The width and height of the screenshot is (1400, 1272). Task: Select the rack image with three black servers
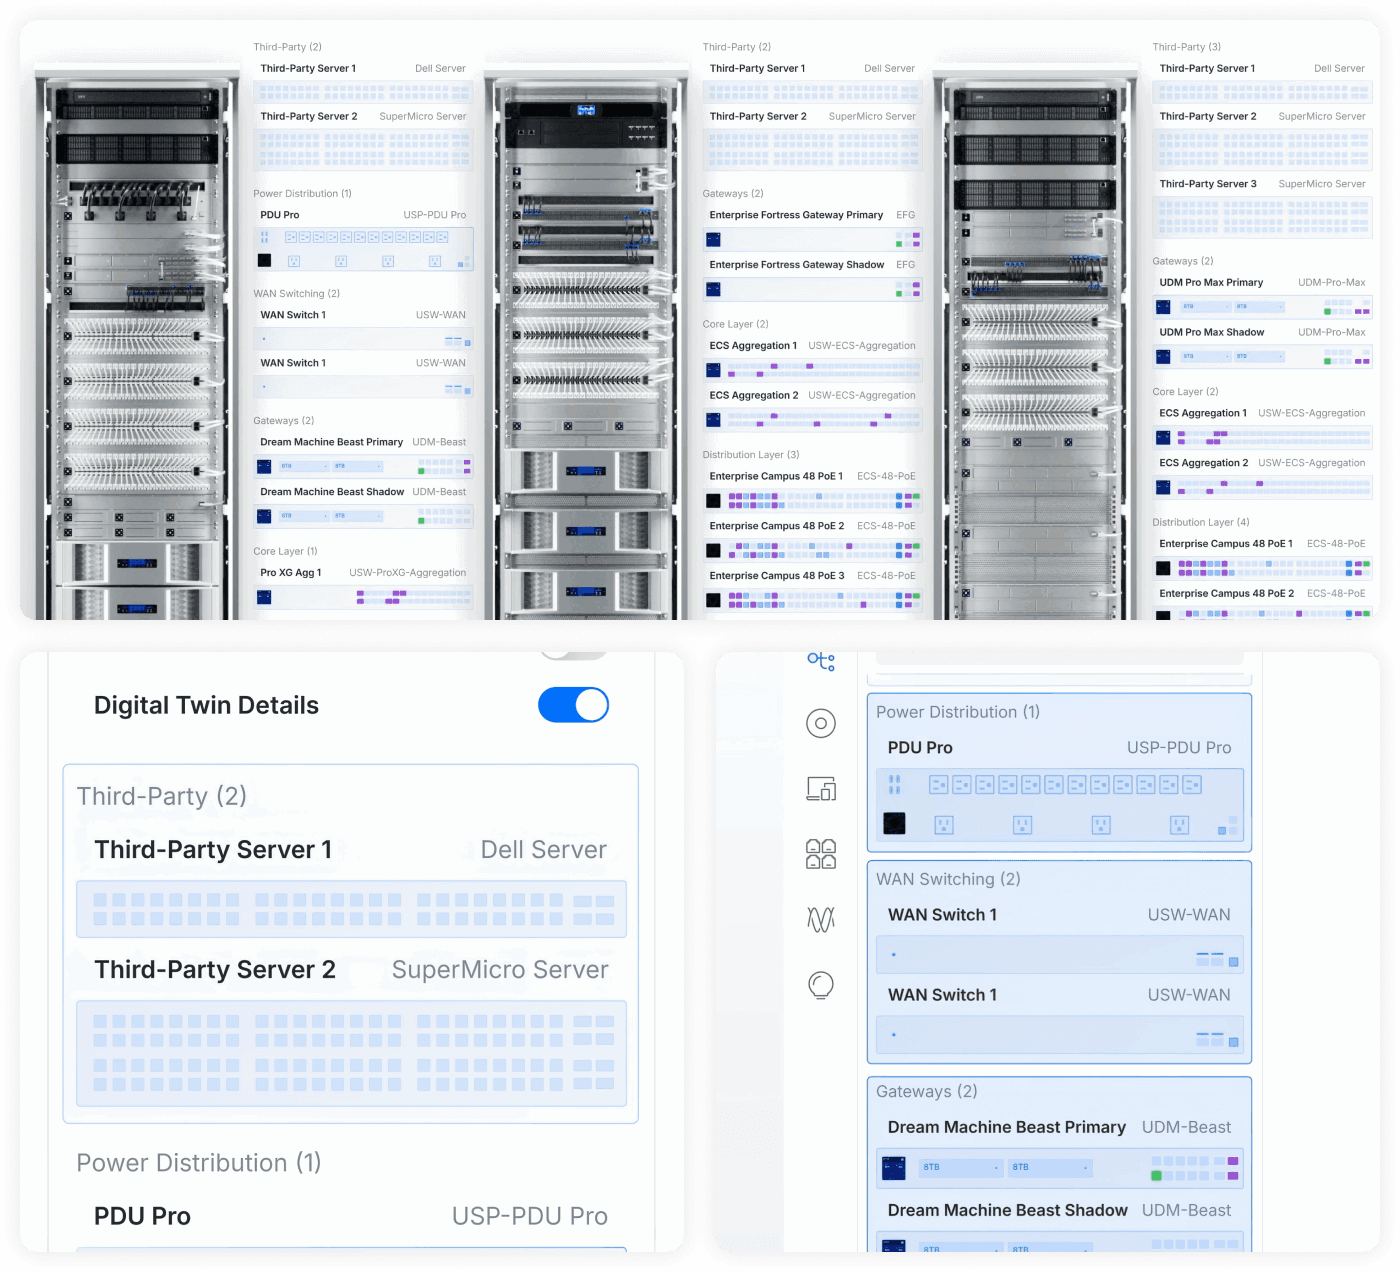click(1035, 340)
